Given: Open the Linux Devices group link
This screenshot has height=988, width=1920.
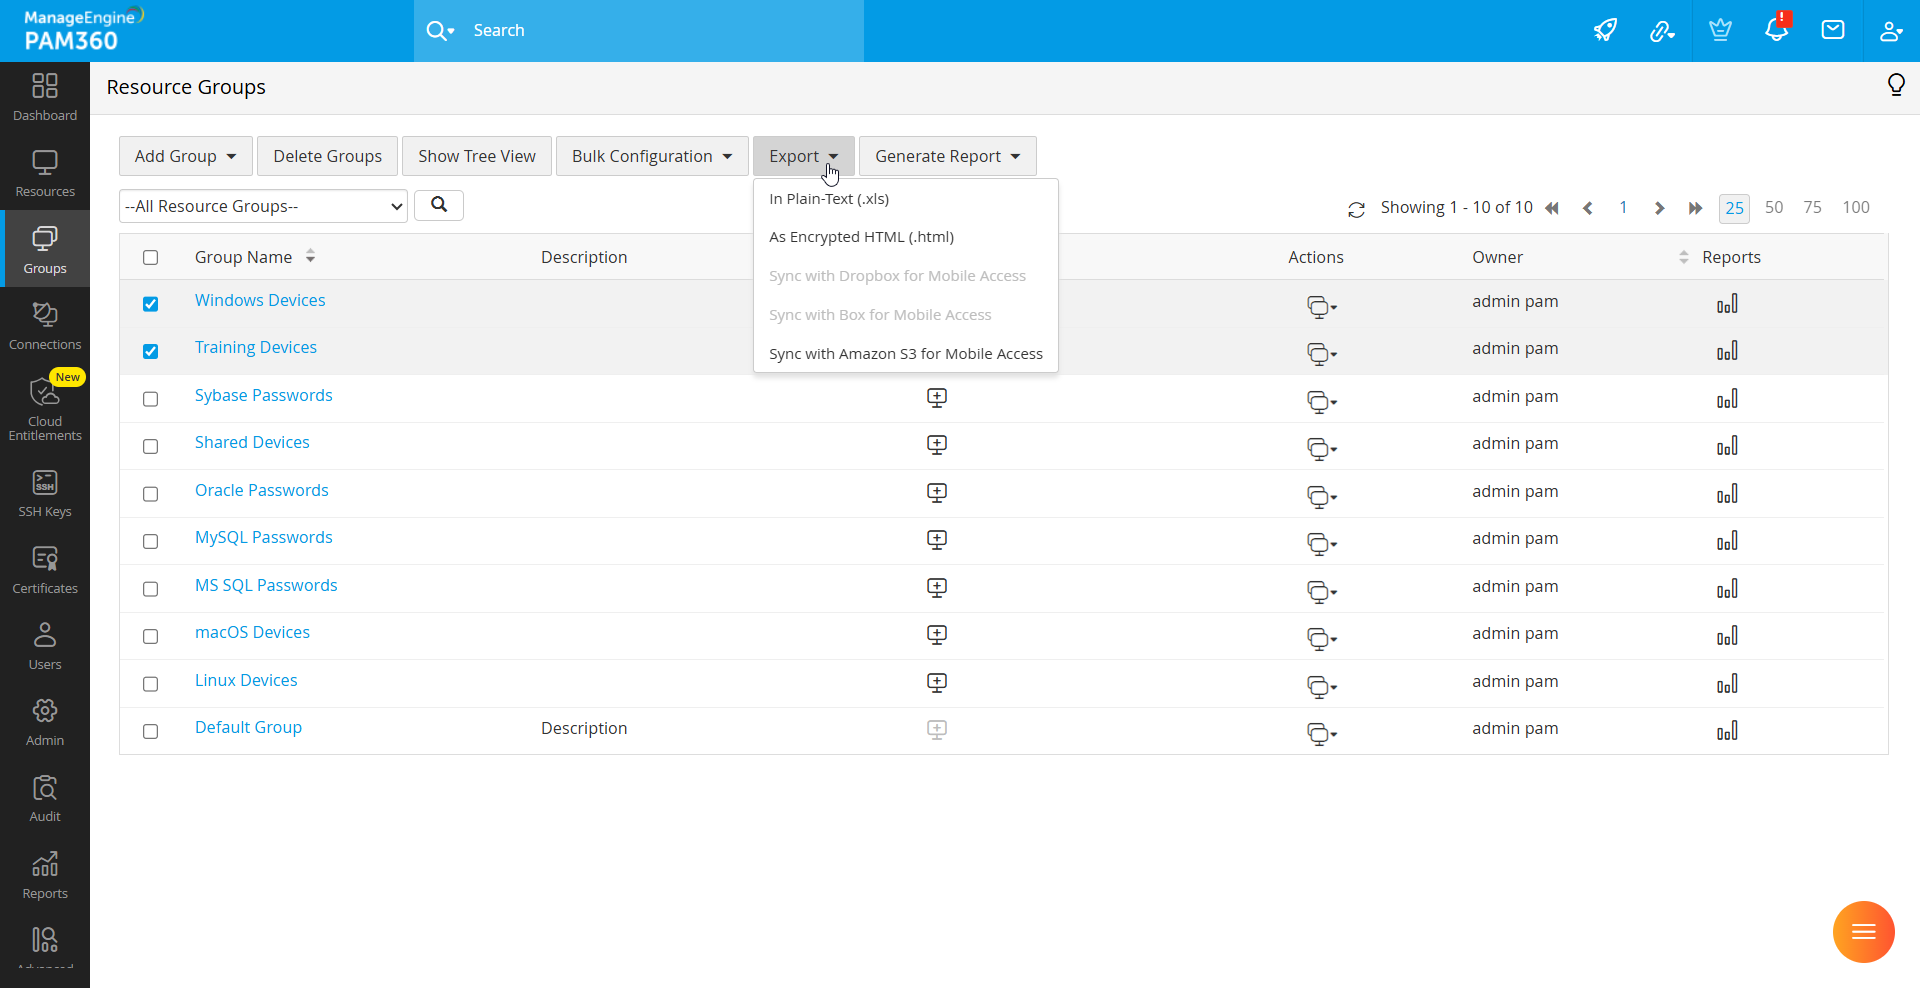Looking at the screenshot, I should (245, 680).
